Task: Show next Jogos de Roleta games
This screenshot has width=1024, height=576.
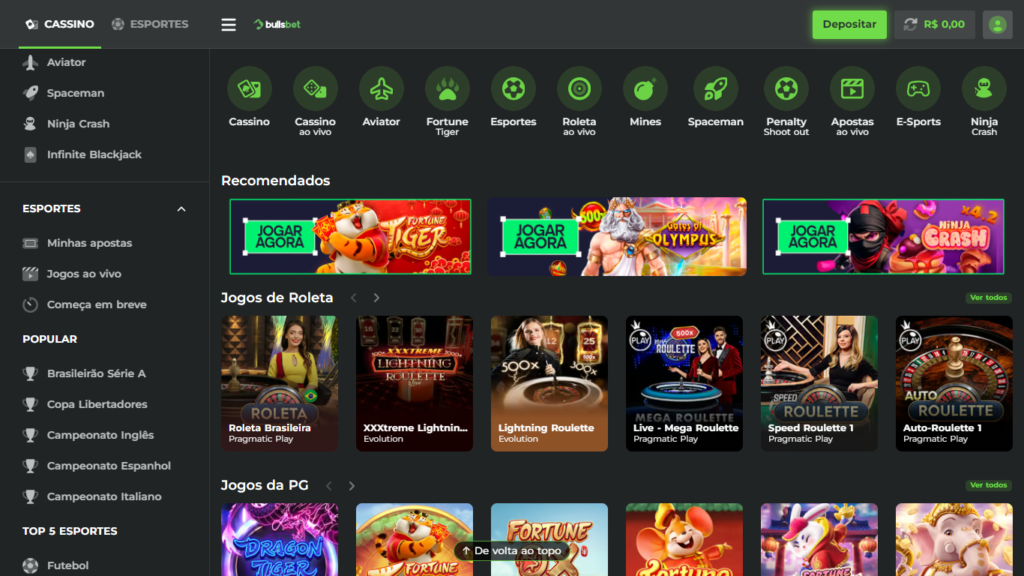Action: 377,298
